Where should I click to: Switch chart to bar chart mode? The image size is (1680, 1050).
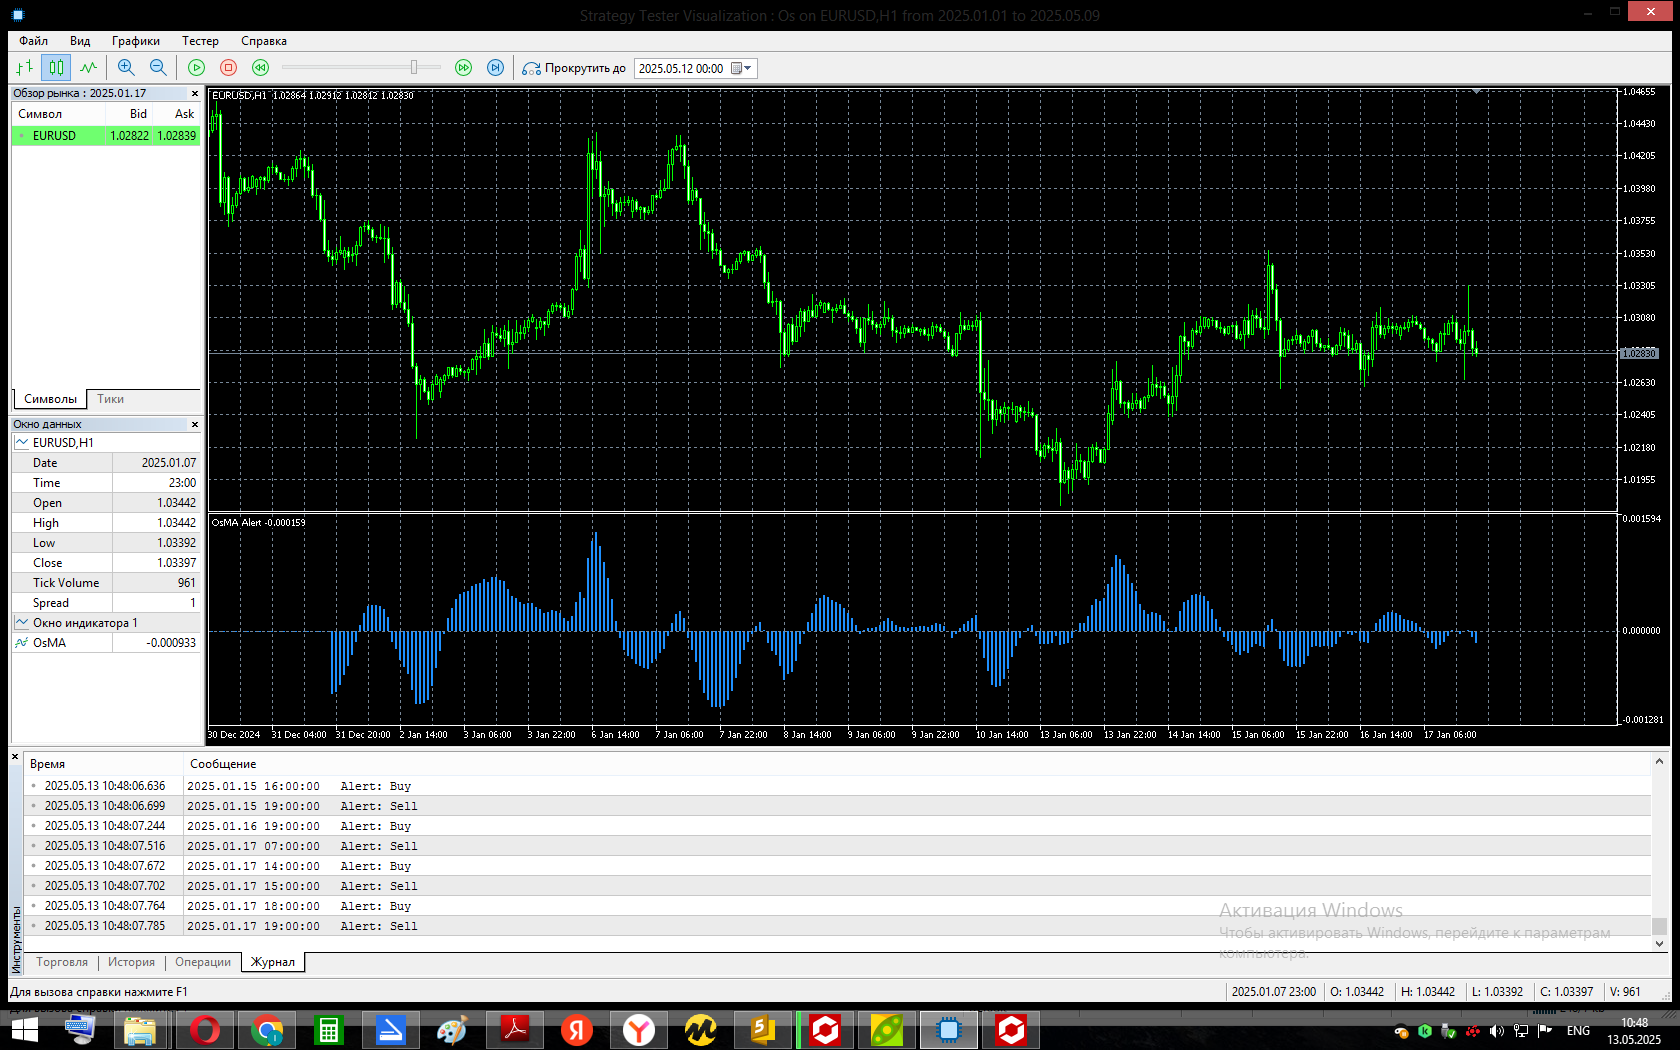pos(25,68)
